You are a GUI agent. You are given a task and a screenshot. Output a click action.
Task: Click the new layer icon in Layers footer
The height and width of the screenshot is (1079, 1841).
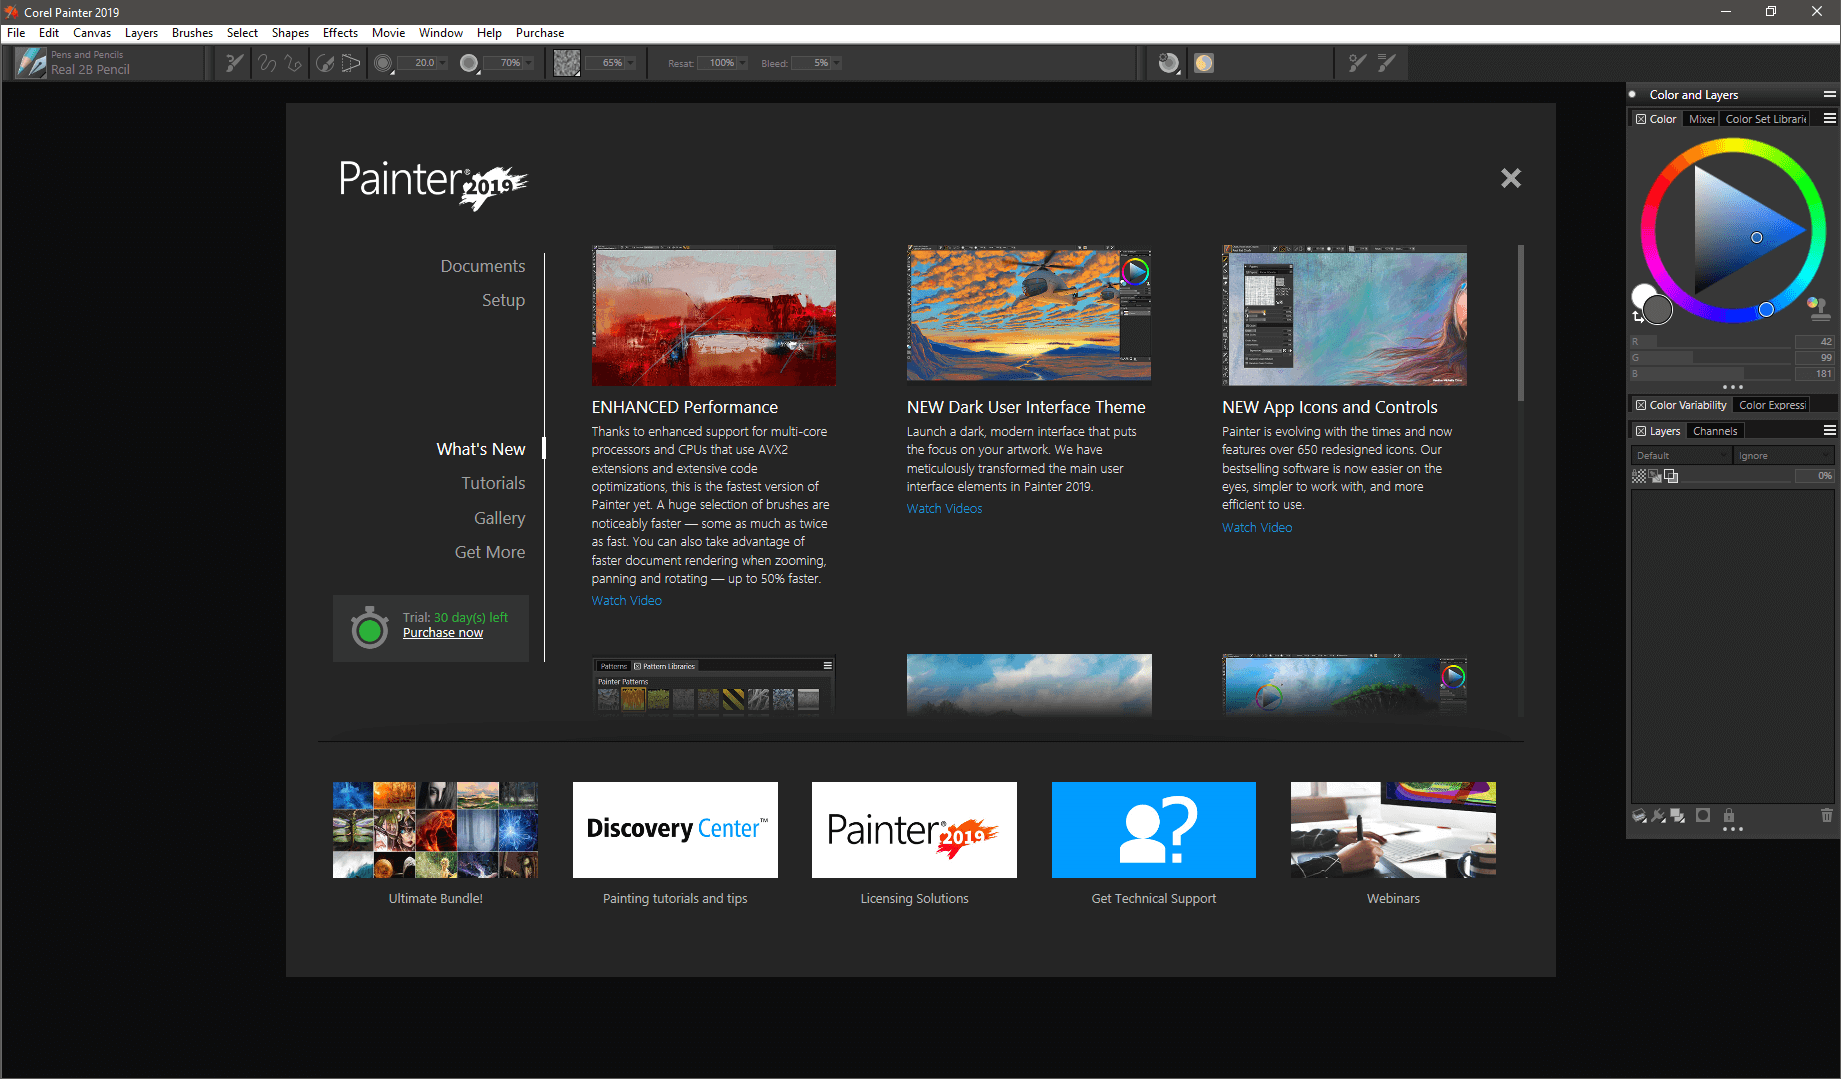pos(1639,816)
